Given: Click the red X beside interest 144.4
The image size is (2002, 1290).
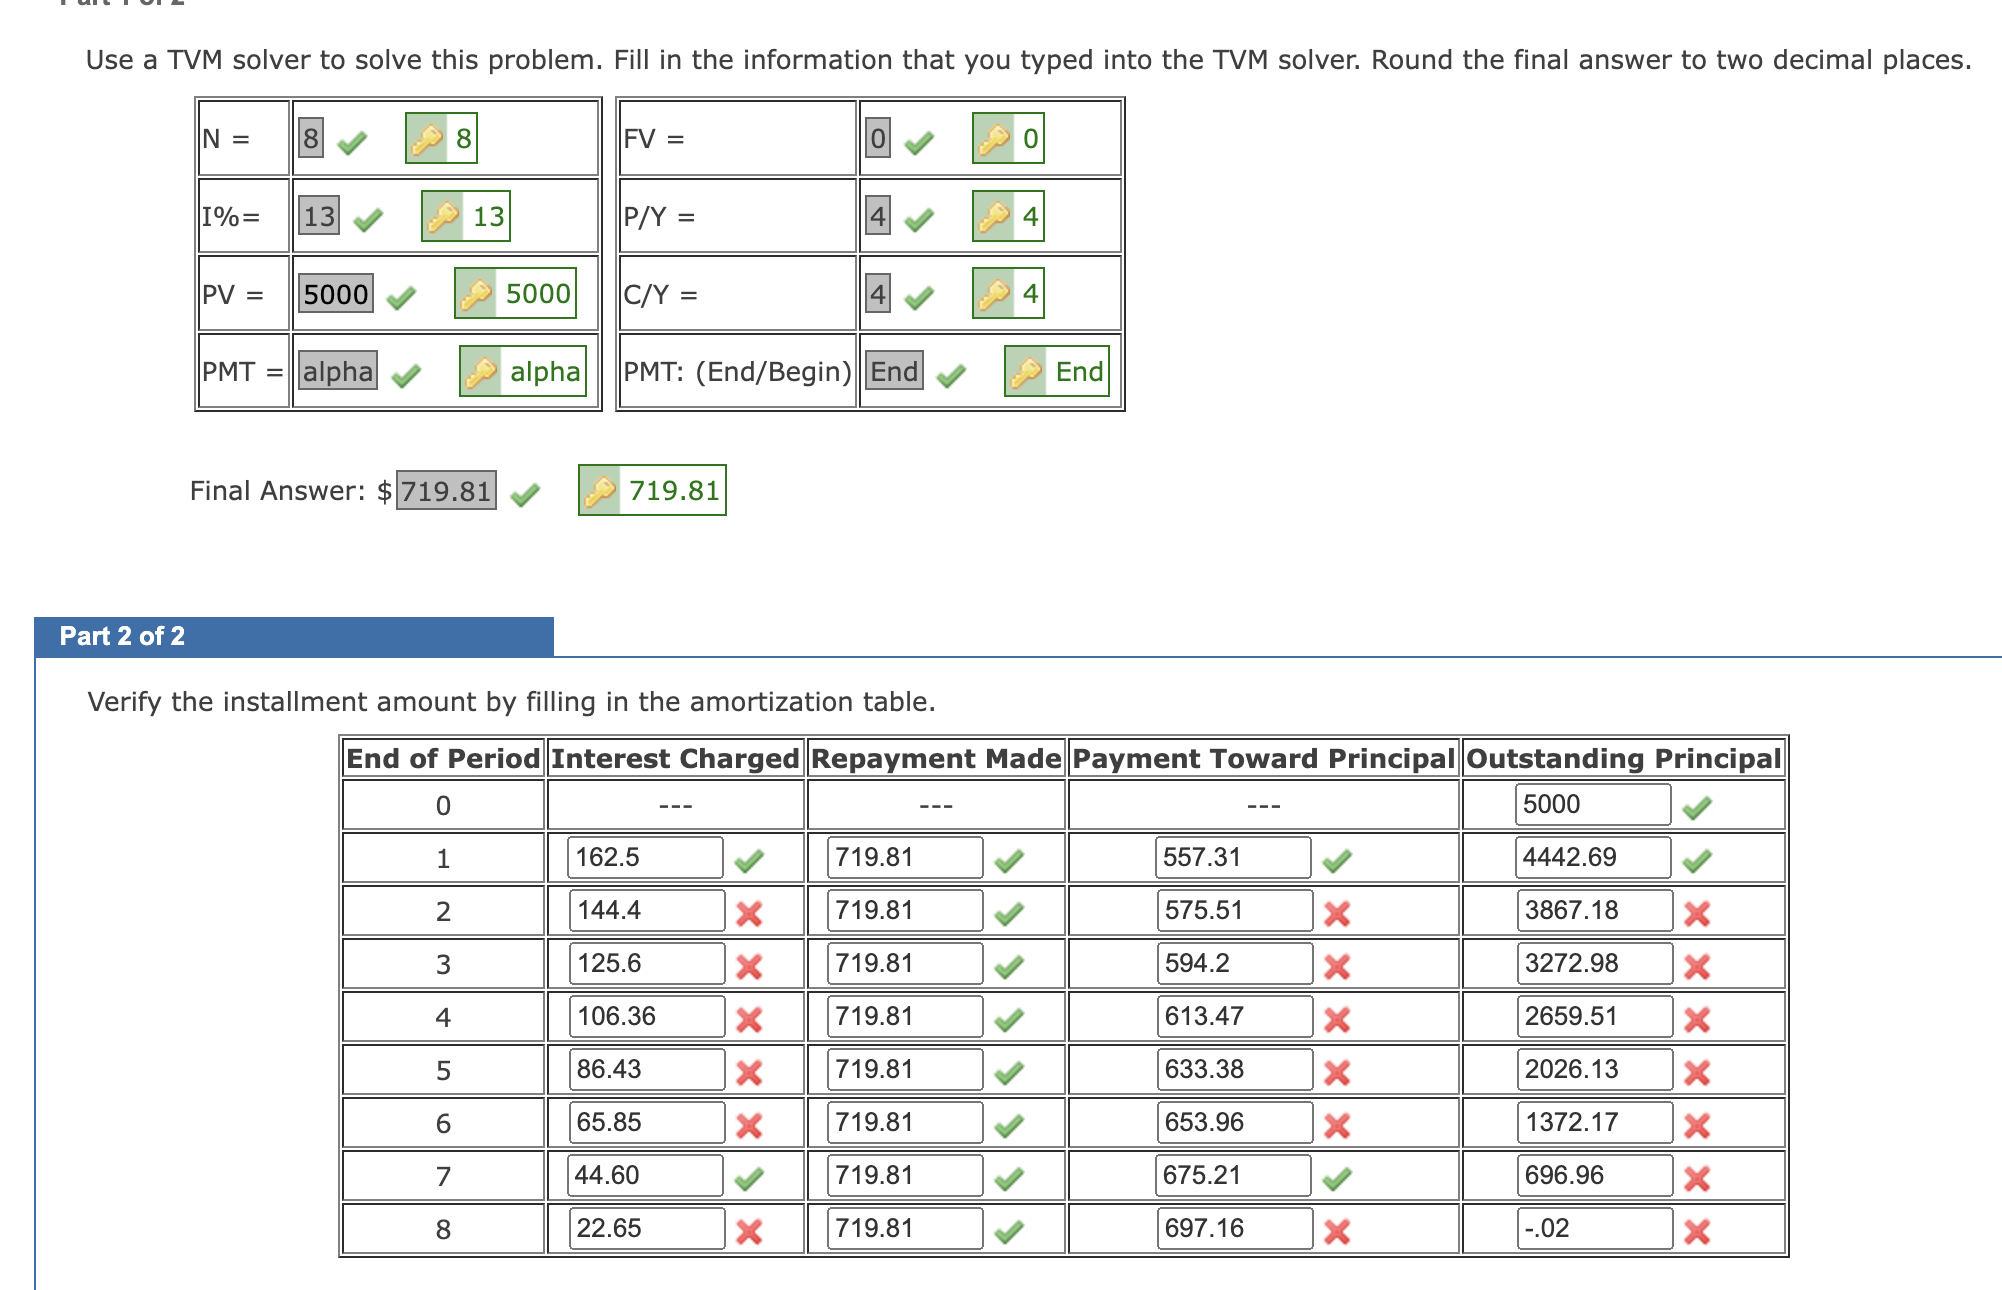Looking at the screenshot, I should [x=749, y=913].
